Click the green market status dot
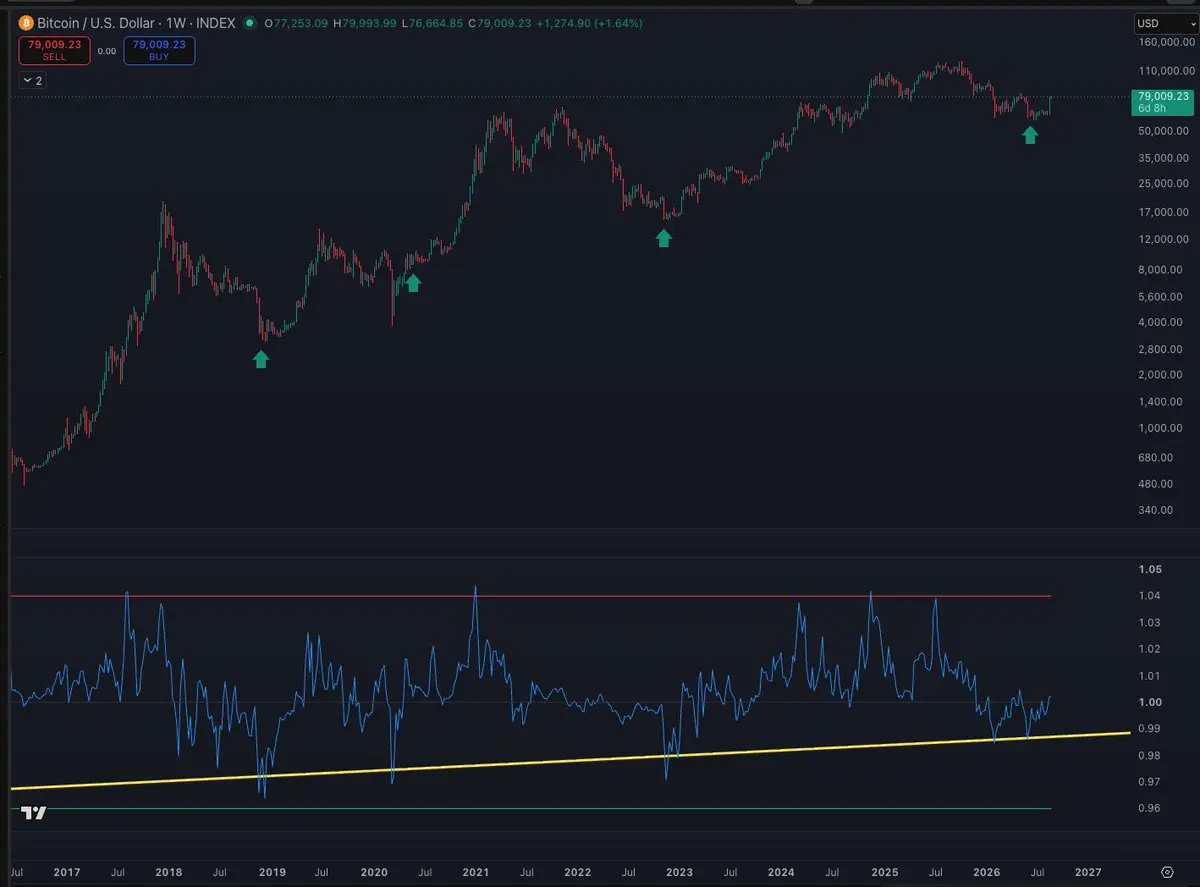1200x887 pixels. point(250,22)
